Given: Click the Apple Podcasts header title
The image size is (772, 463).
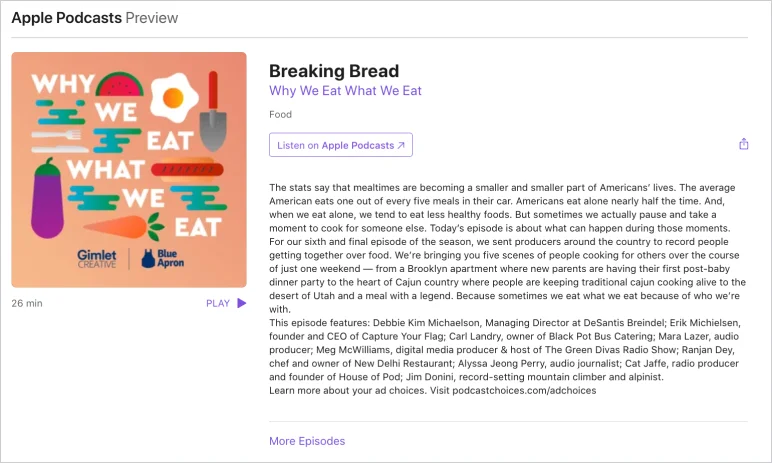Looking at the screenshot, I should tap(66, 18).
